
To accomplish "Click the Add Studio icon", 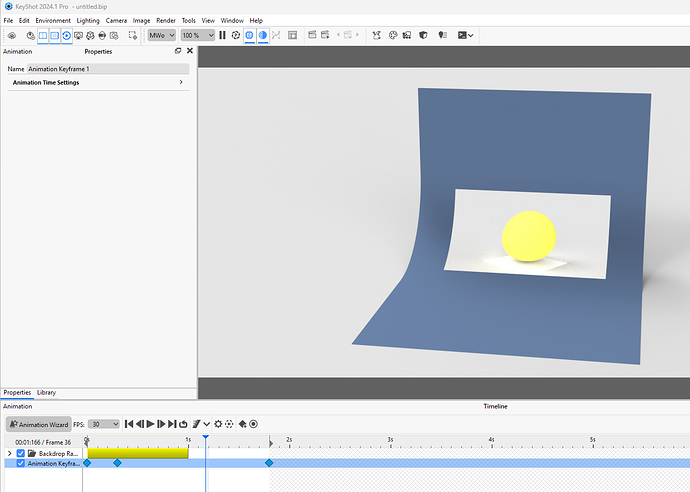I will pyautogui.click(x=325, y=35).
